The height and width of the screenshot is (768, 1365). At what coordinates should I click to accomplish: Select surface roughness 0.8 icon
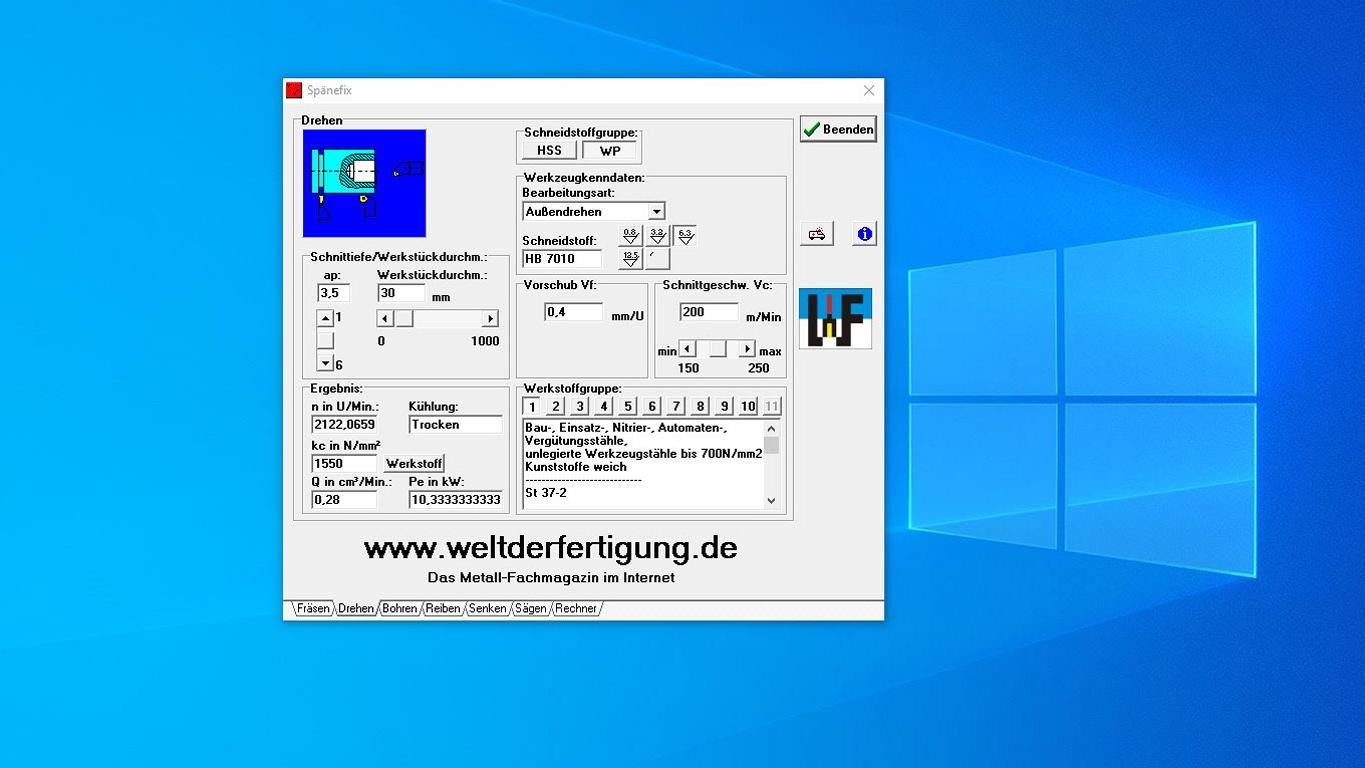pos(630,236)
